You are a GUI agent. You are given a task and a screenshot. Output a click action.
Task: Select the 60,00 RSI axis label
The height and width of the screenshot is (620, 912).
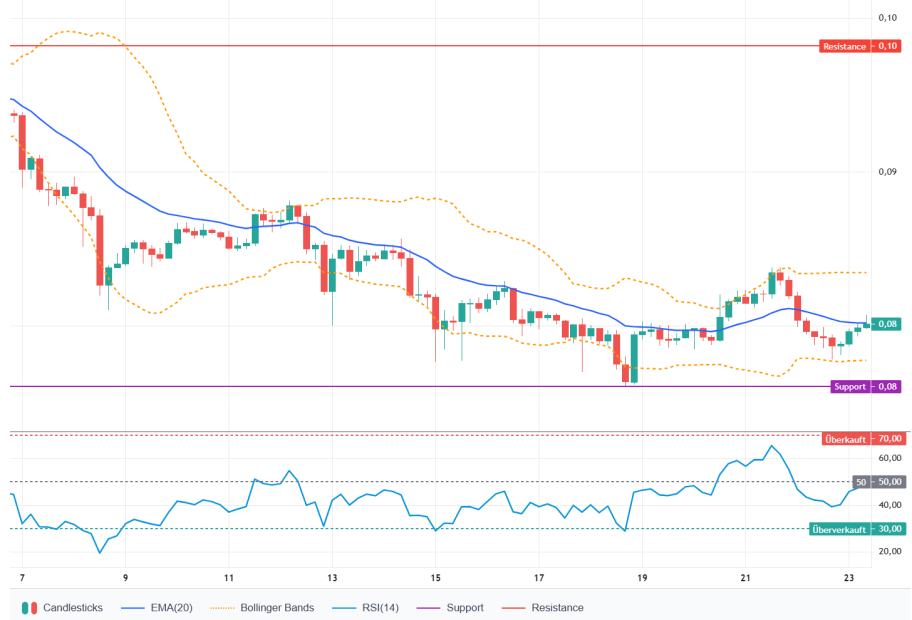pos(890,458)
